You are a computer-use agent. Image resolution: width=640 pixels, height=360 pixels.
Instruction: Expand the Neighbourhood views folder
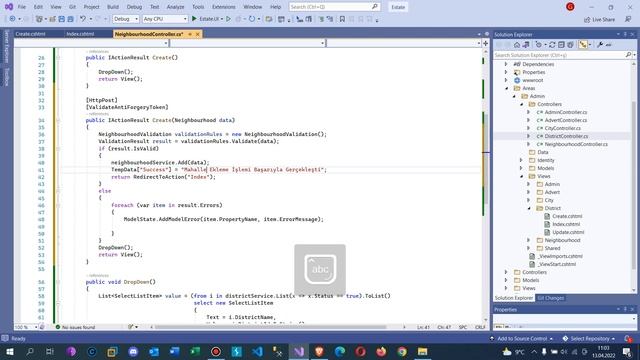coord(529,240)
